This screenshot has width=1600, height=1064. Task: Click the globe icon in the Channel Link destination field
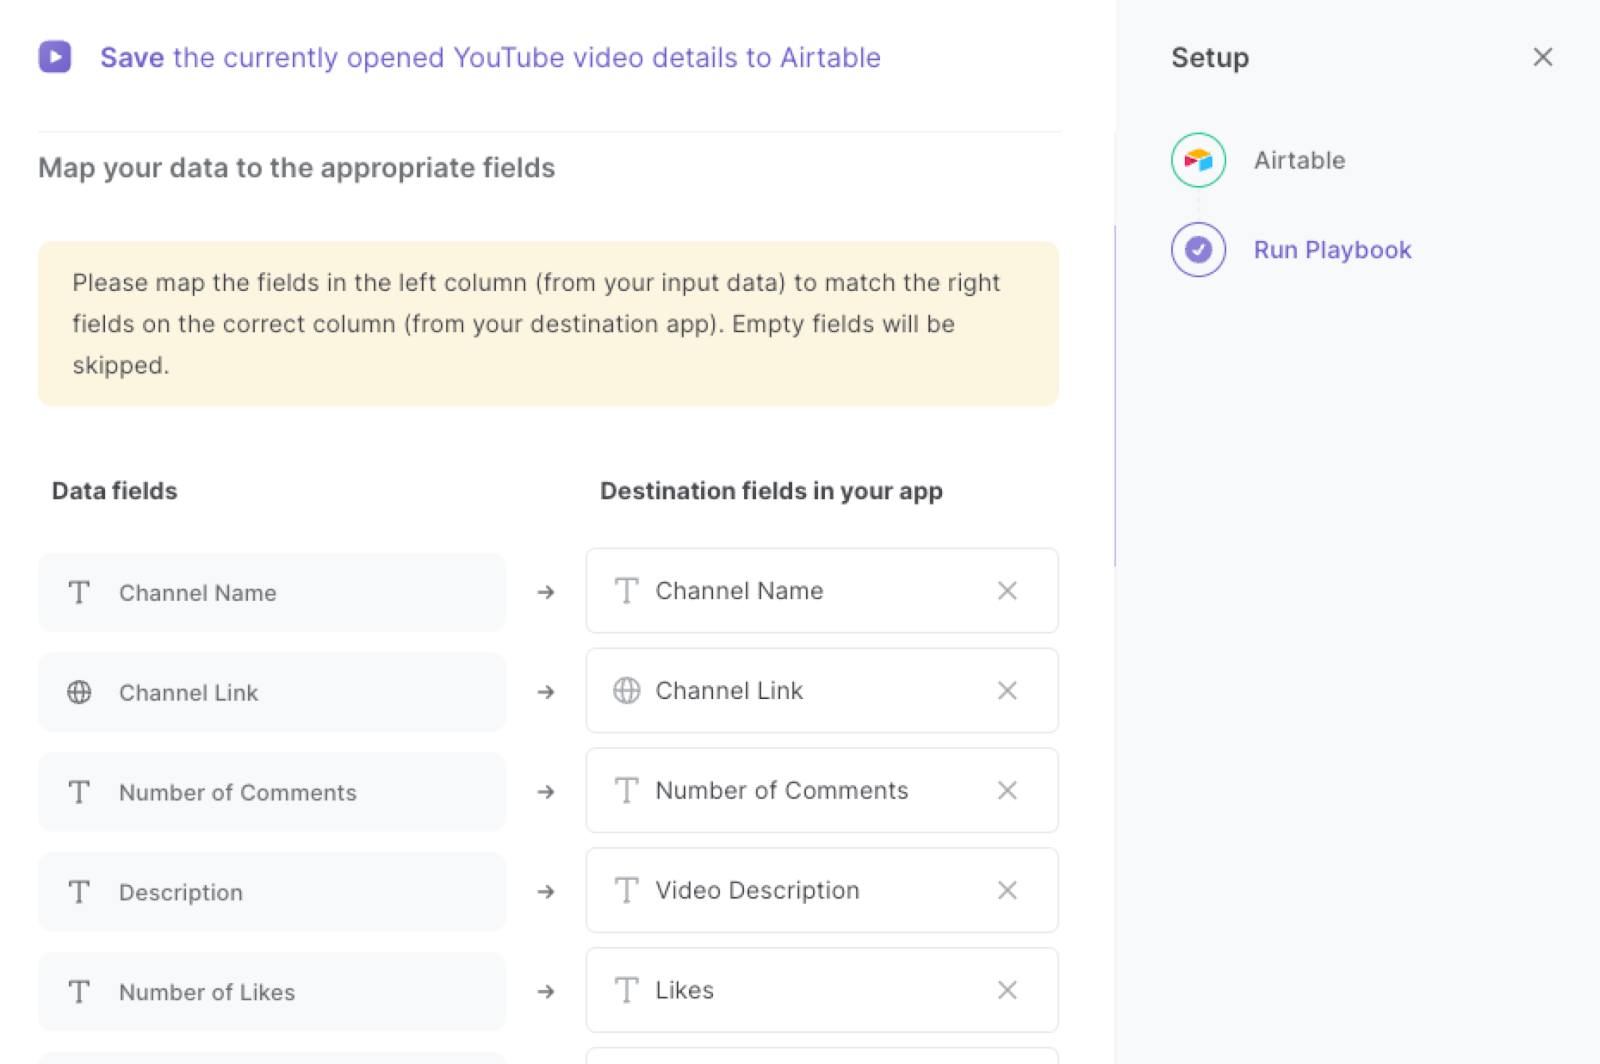point(626,690)
